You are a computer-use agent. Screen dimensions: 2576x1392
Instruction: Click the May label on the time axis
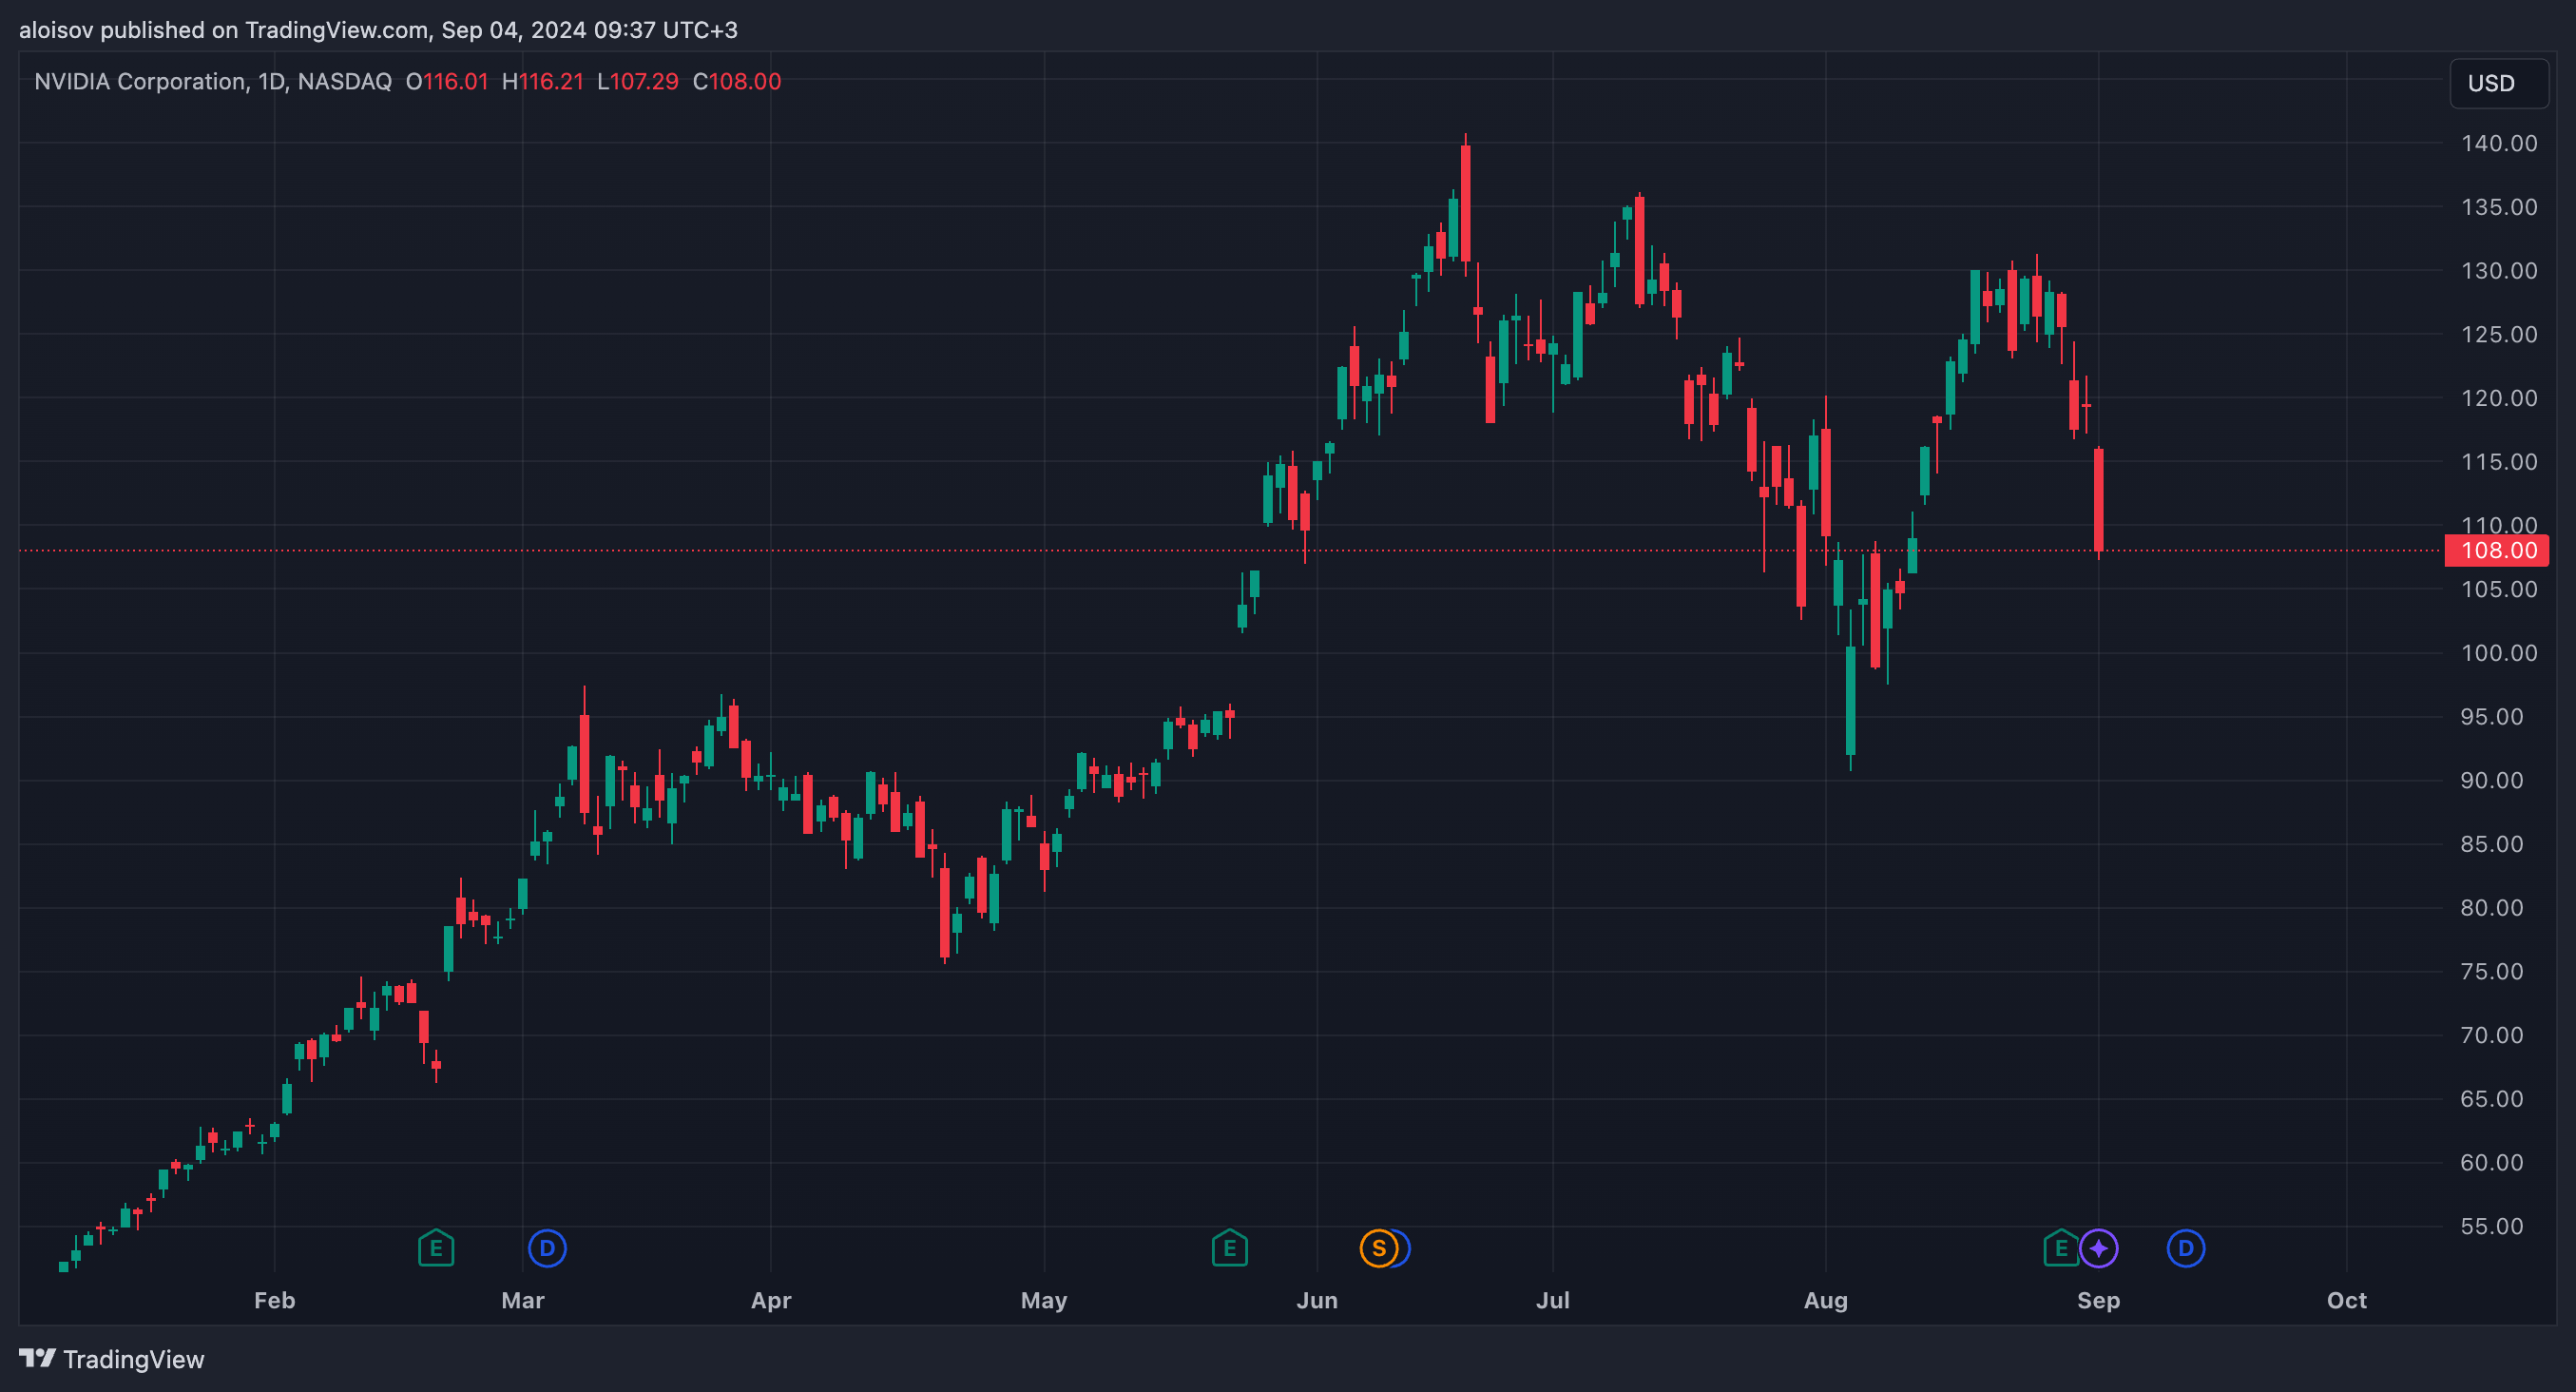[1044, 1300]
